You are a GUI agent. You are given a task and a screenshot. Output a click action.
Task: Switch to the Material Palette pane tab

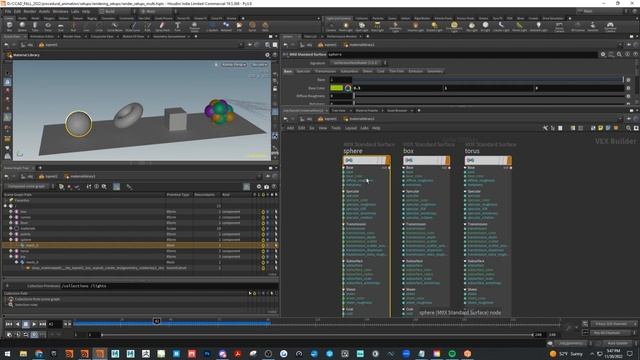(367, 110)
